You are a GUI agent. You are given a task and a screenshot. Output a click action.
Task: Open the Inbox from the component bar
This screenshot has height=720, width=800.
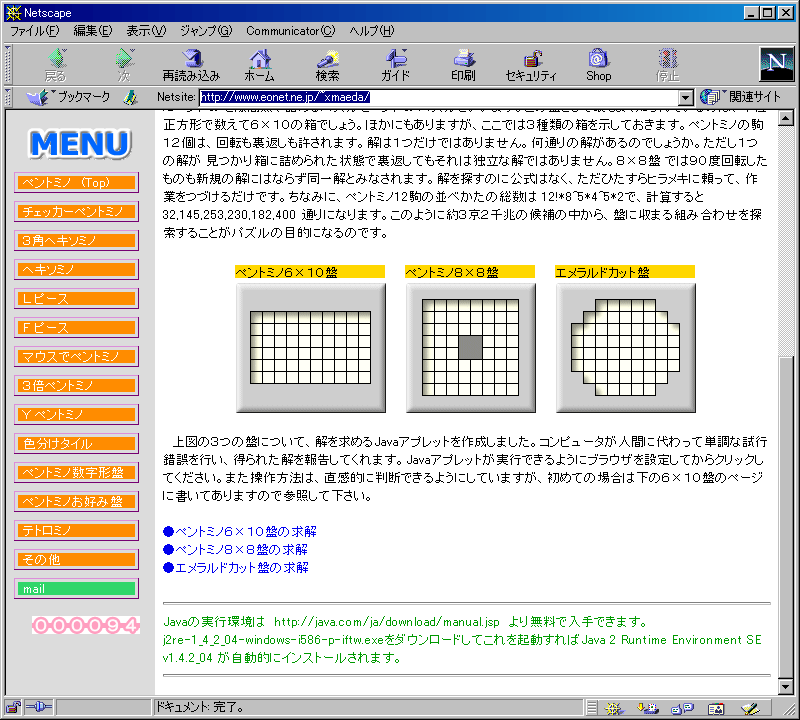click(648, 708)
